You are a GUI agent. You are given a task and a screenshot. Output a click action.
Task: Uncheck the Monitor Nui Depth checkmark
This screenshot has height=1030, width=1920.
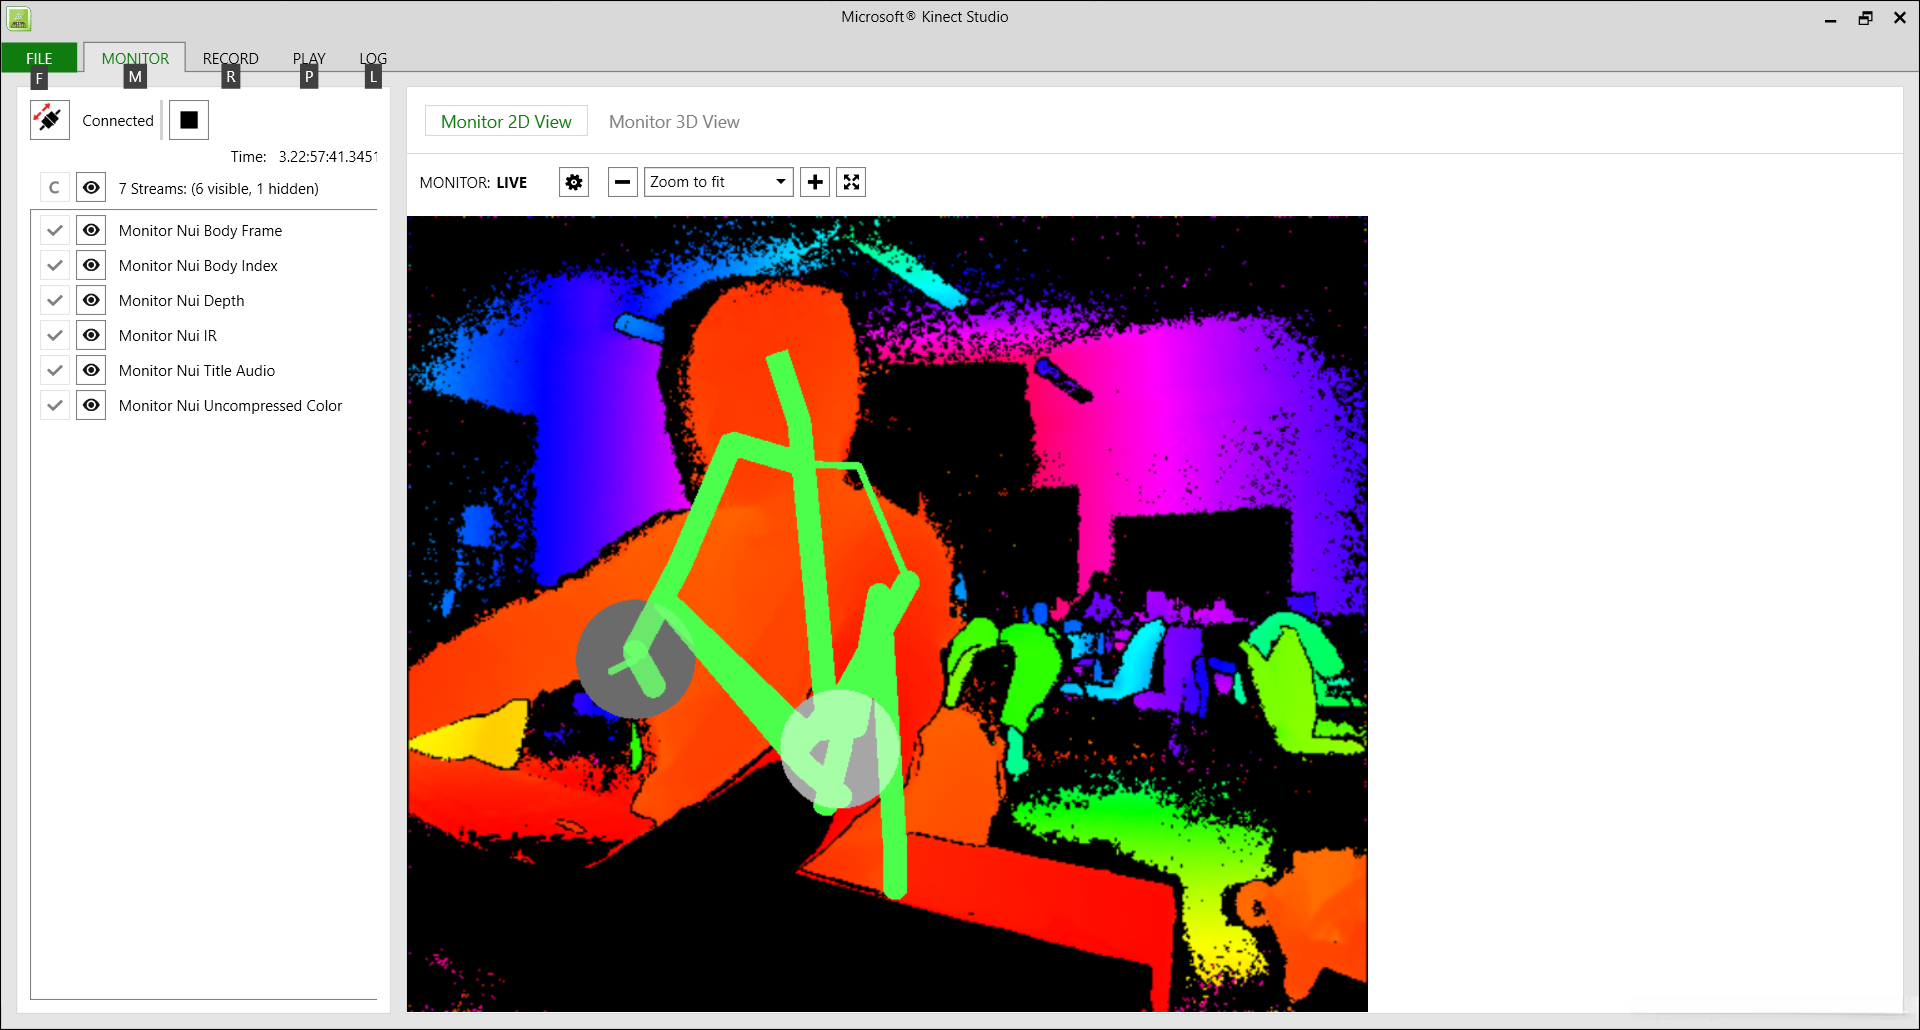(x=55, y=300)
